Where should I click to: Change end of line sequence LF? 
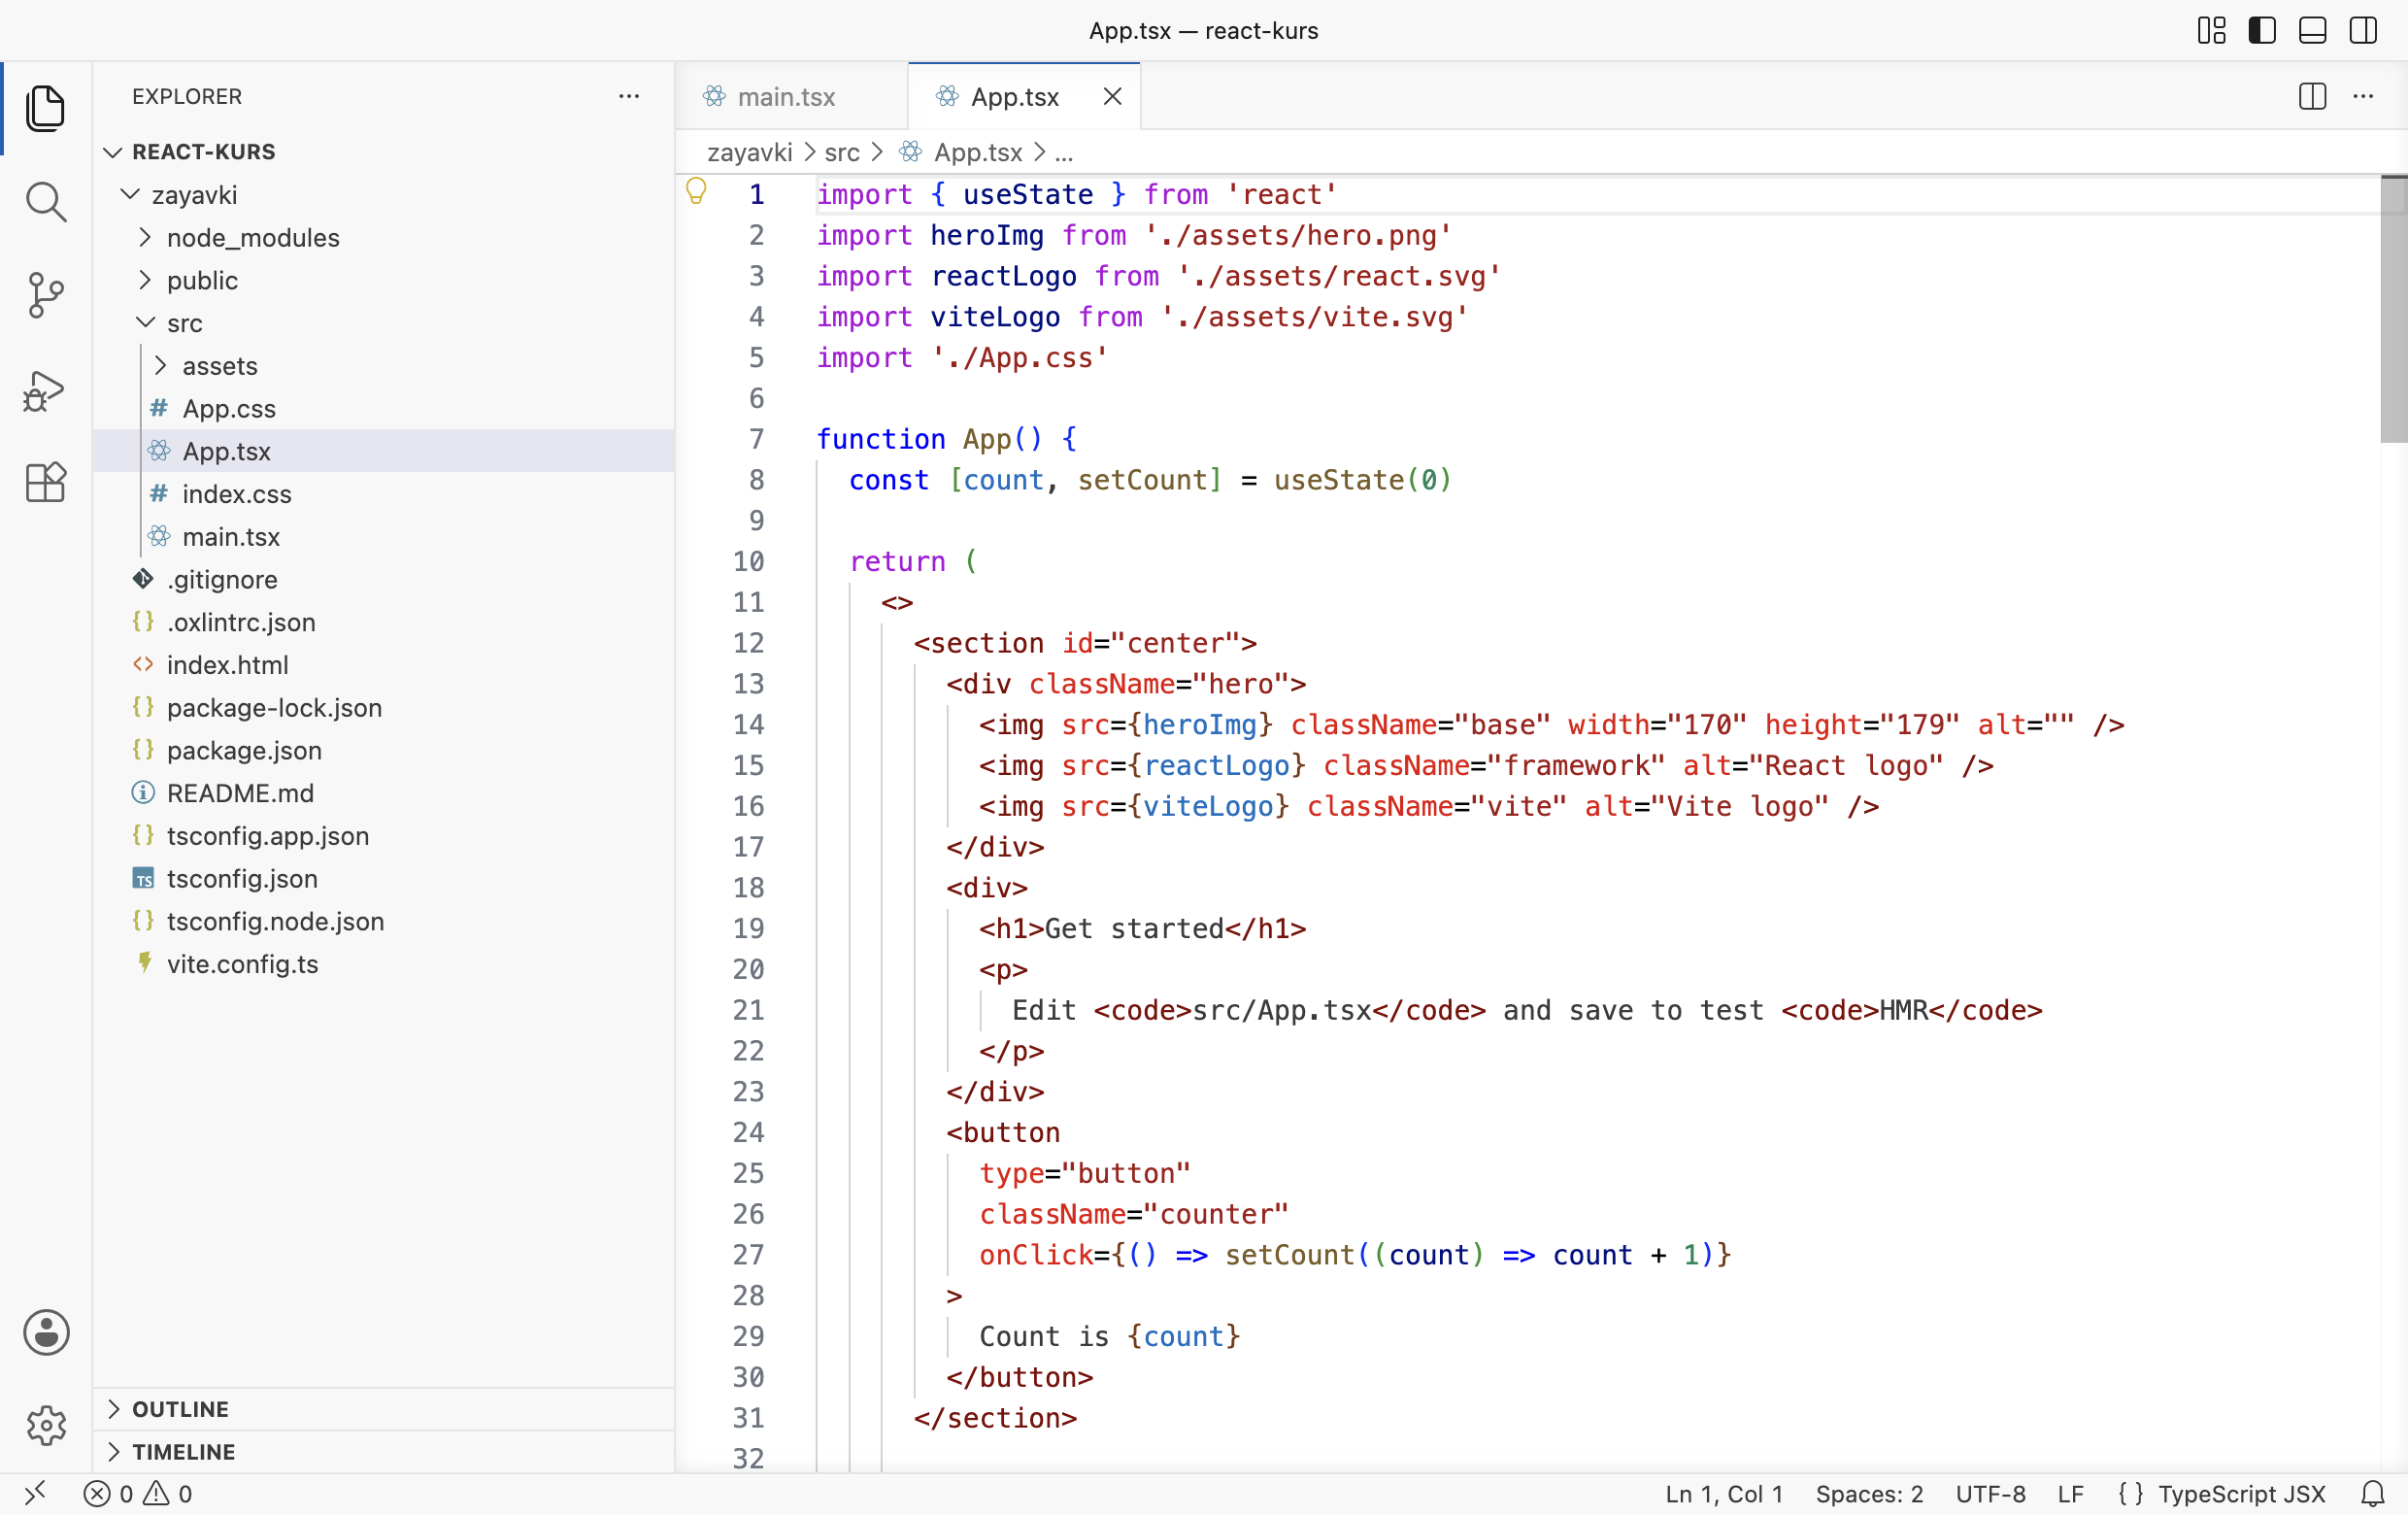click(2071, 1493)
